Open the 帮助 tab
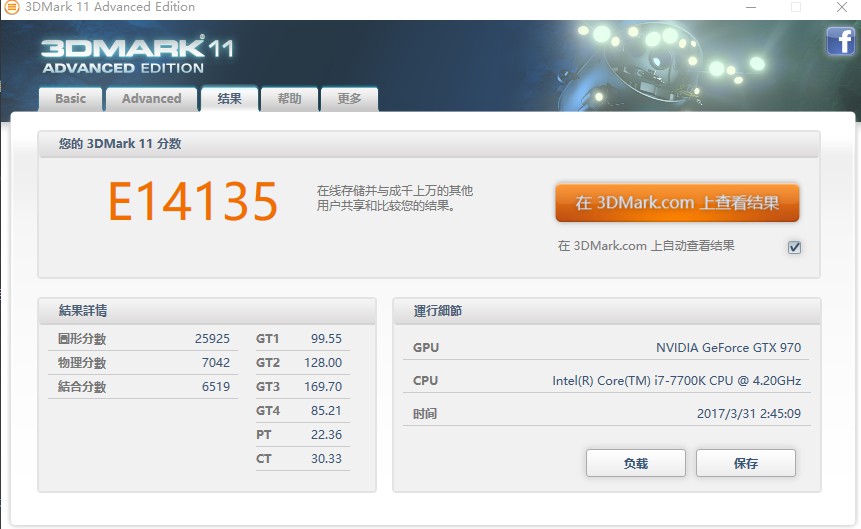 click(x=289, y=99)
